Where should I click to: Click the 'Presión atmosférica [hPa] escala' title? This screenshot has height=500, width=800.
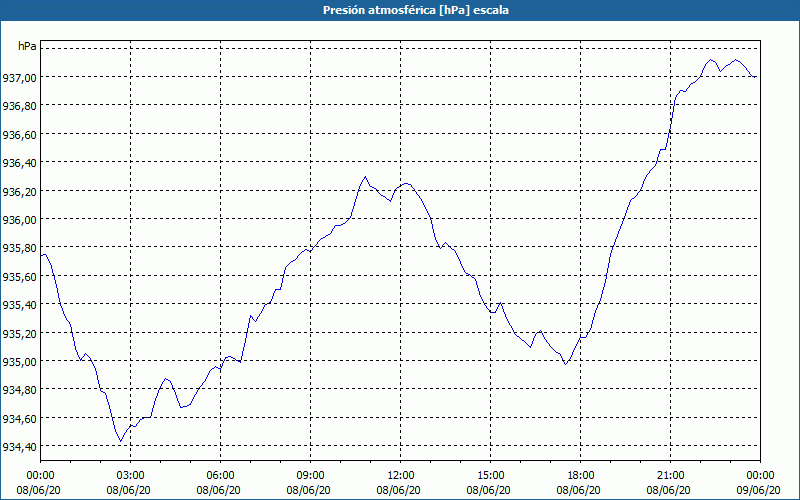pyautogui.click(x=416, y=10)
